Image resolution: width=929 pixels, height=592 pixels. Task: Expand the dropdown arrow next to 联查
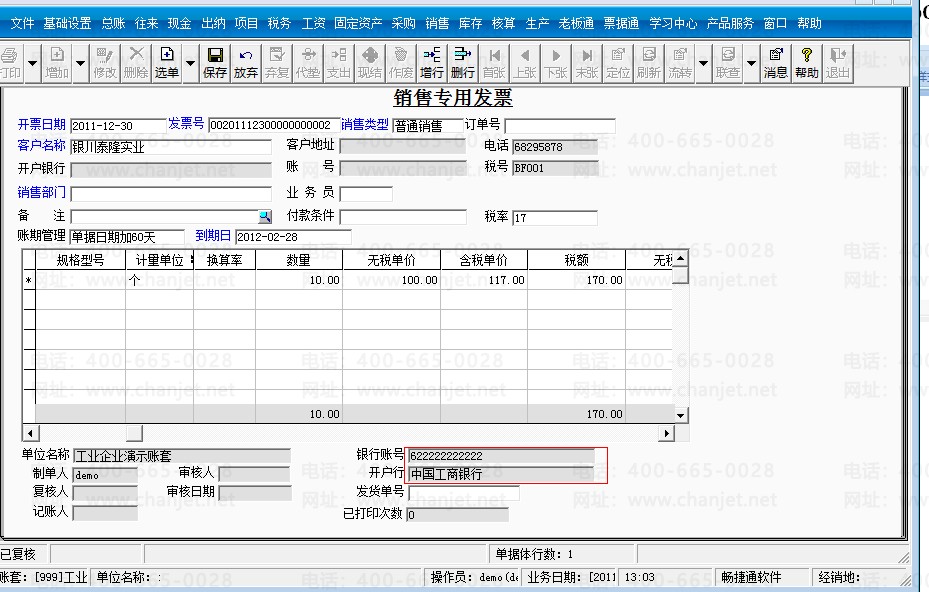click(751, 63)
